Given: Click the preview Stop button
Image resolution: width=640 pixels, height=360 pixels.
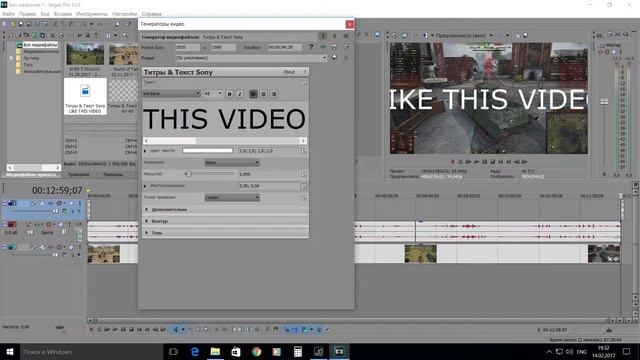Looking at the screenshot, I should 493,162.
